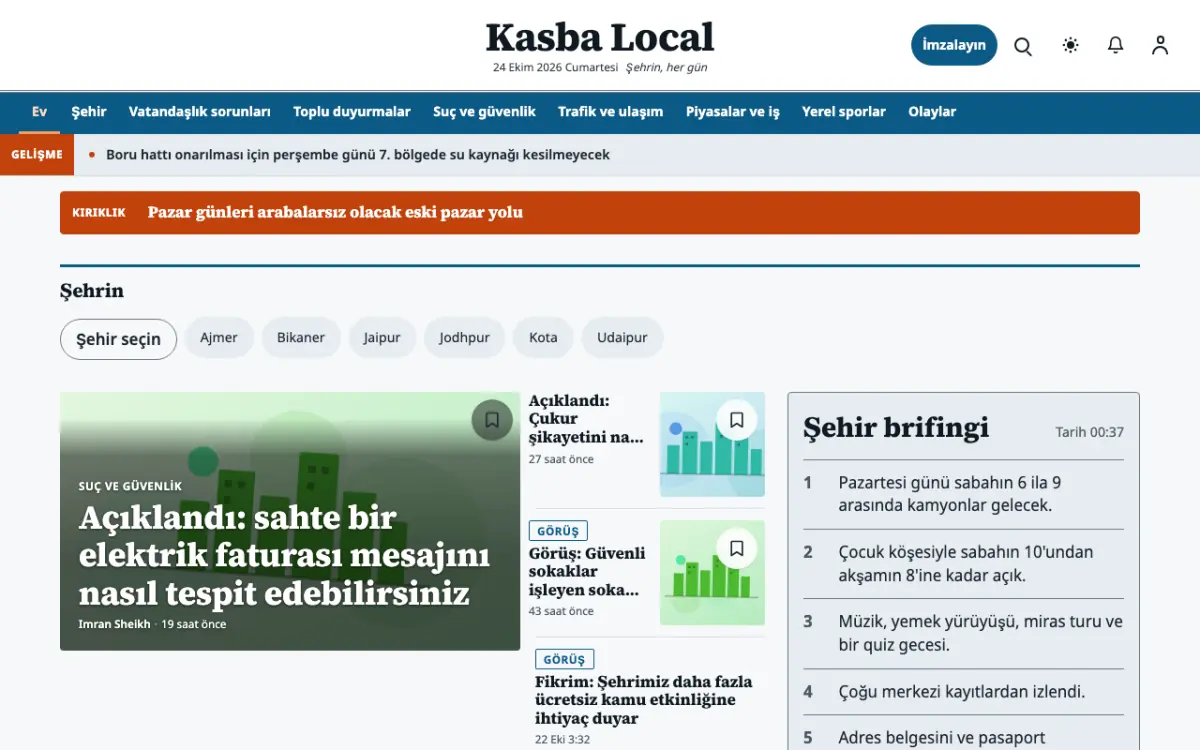Open Piyasalar ve iş section
Viewport: 1200px width, 750px height.
[x=733, y=112]
